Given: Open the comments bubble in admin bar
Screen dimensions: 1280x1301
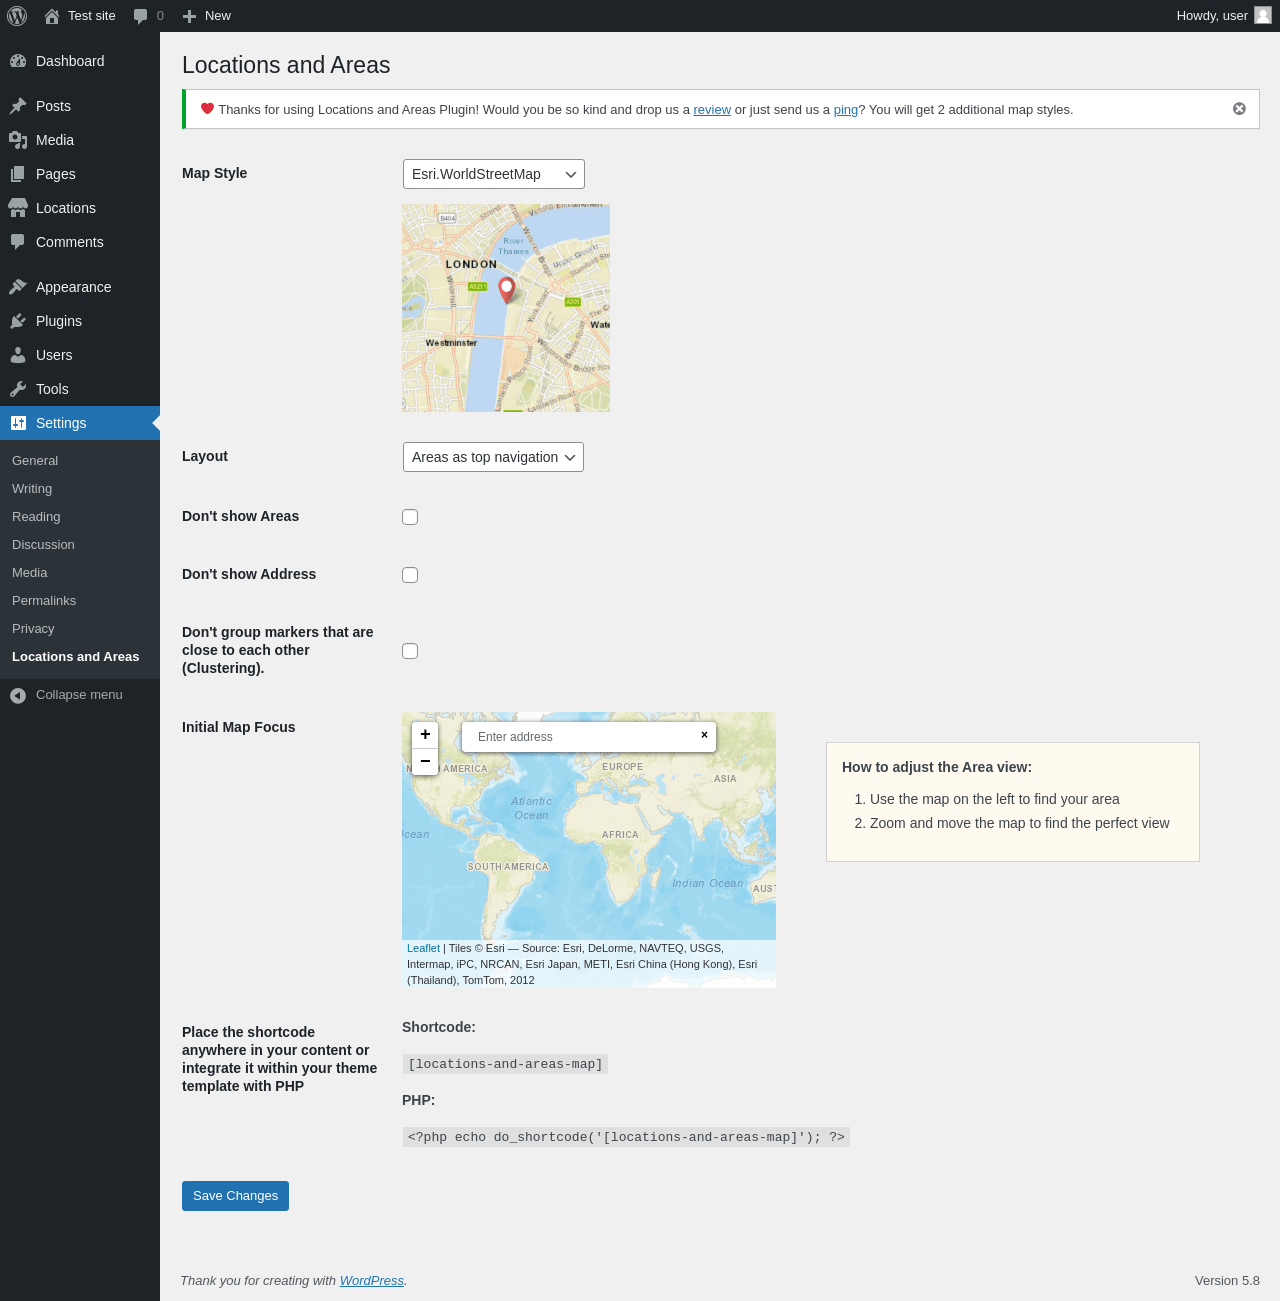Looking at the screenshot, I should (141, 16).
